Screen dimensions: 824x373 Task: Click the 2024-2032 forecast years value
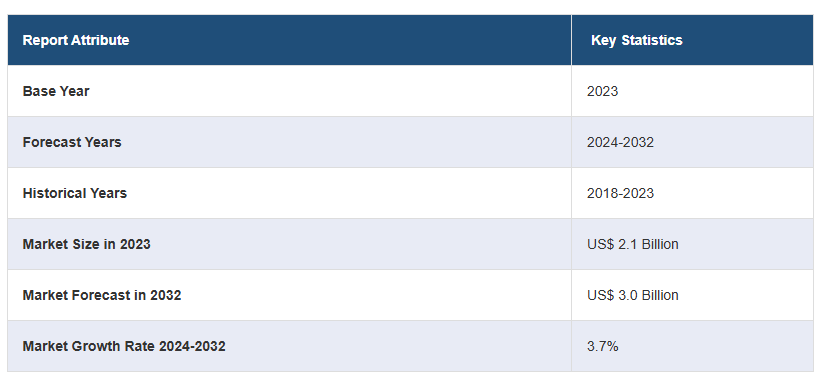pyautogui.click(x=620, y=142)
